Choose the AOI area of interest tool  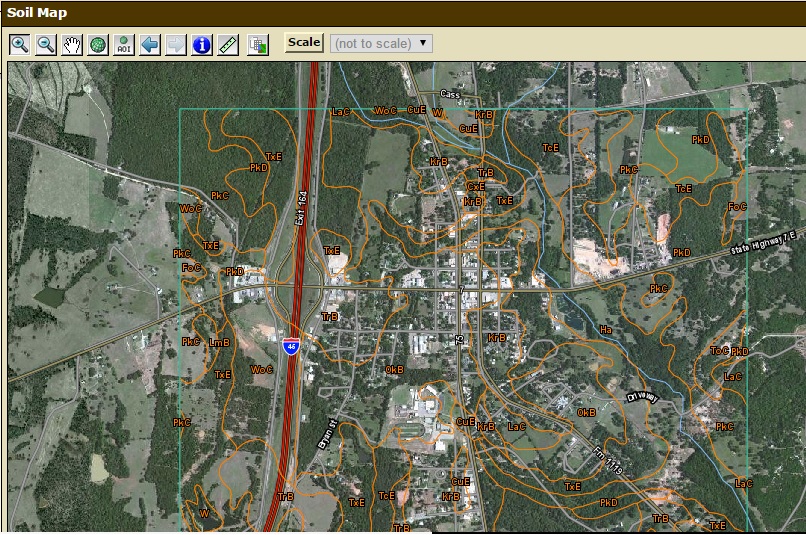pyautogui.click(x=124, y=45)
